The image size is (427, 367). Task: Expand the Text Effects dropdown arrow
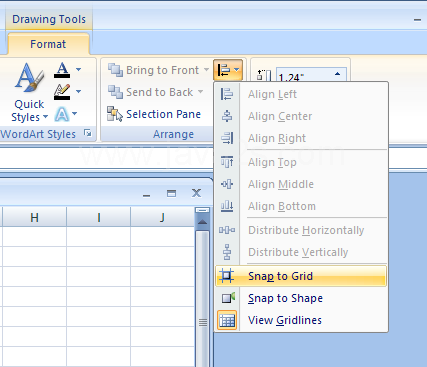point(75,114)
